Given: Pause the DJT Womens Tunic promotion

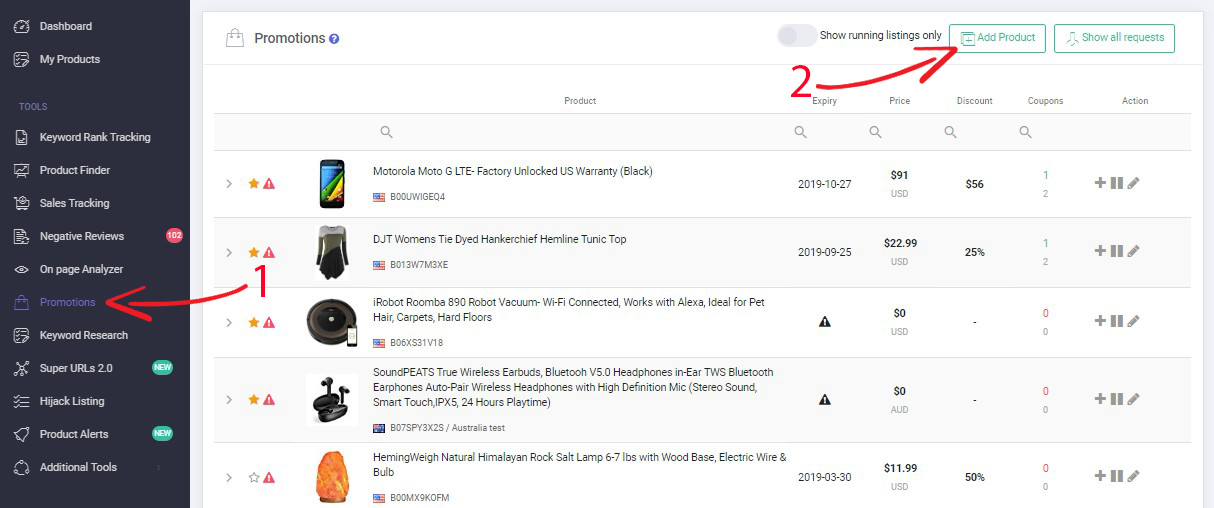Looking at the screenshot, I should (x=1116, y=251).
